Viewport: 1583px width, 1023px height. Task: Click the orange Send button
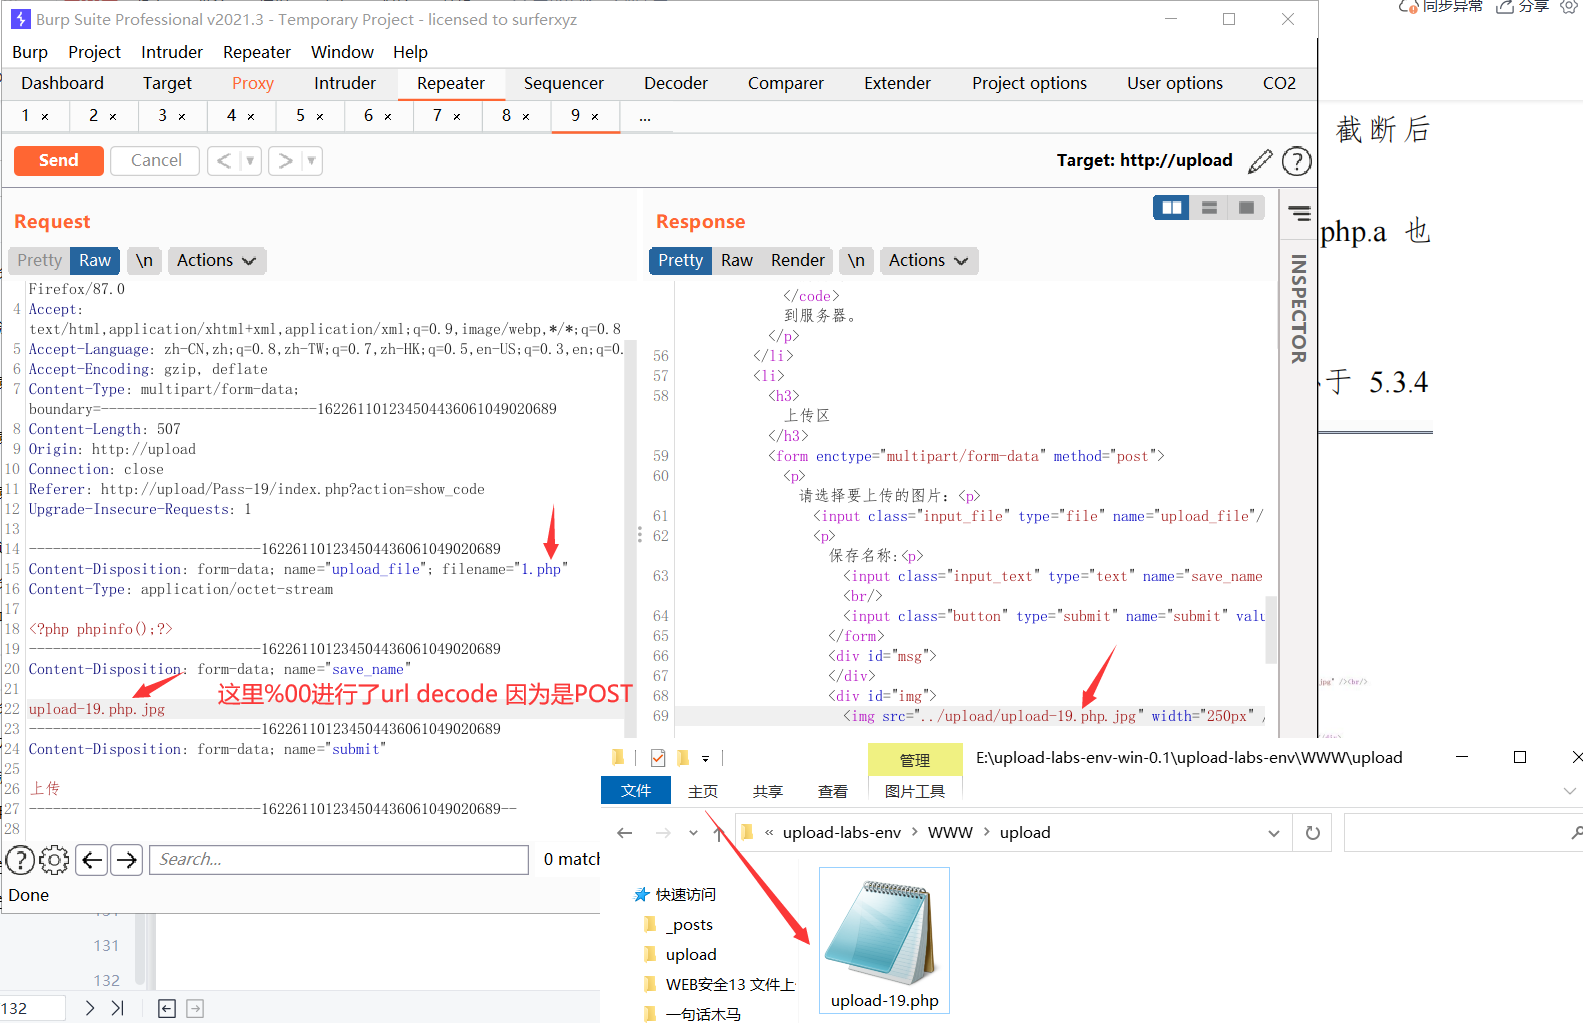(58, 160)
